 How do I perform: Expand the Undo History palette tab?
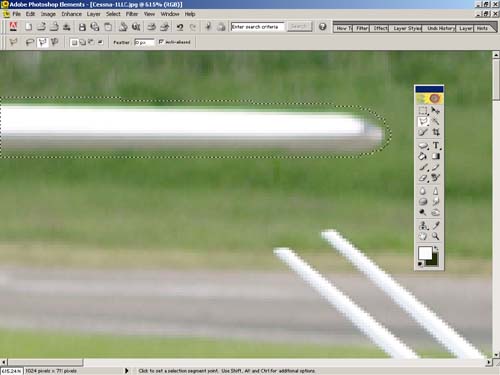(440, 28)
